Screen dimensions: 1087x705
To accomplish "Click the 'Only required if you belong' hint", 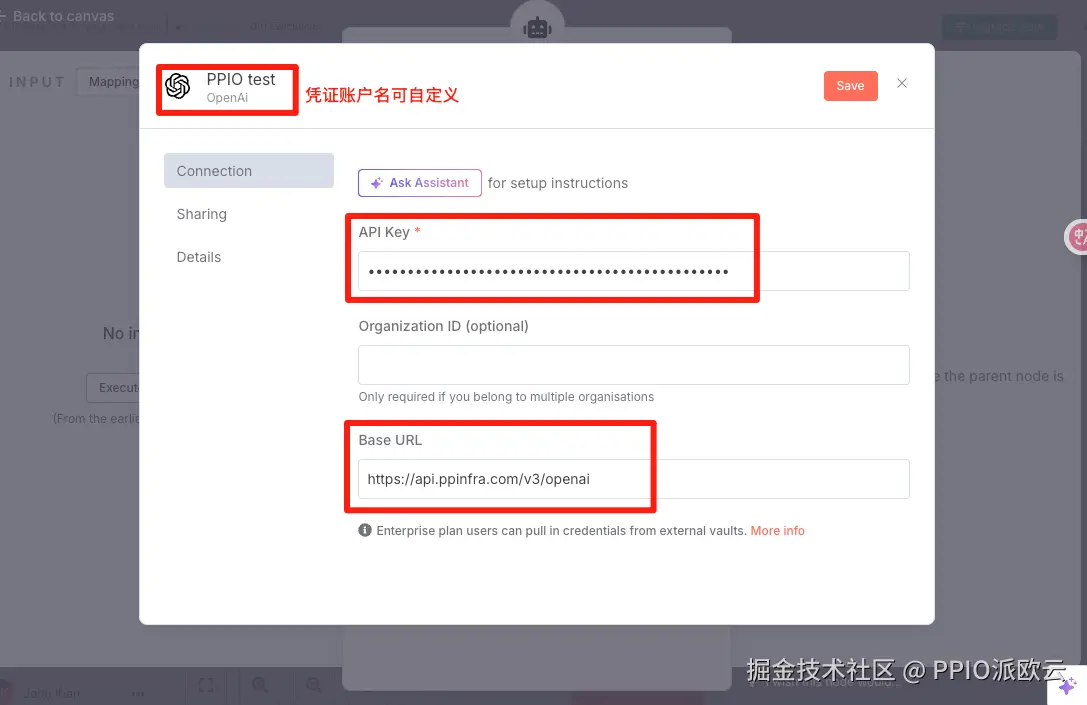I will pos(506,397).
